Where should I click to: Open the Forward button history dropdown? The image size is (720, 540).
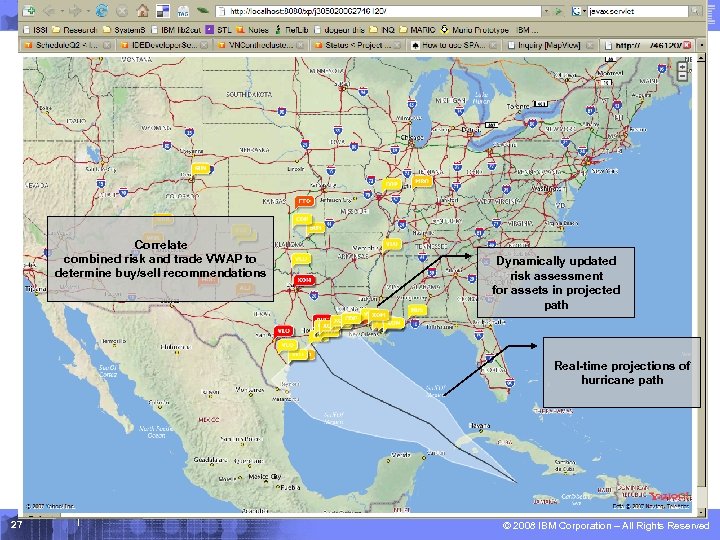87,11
